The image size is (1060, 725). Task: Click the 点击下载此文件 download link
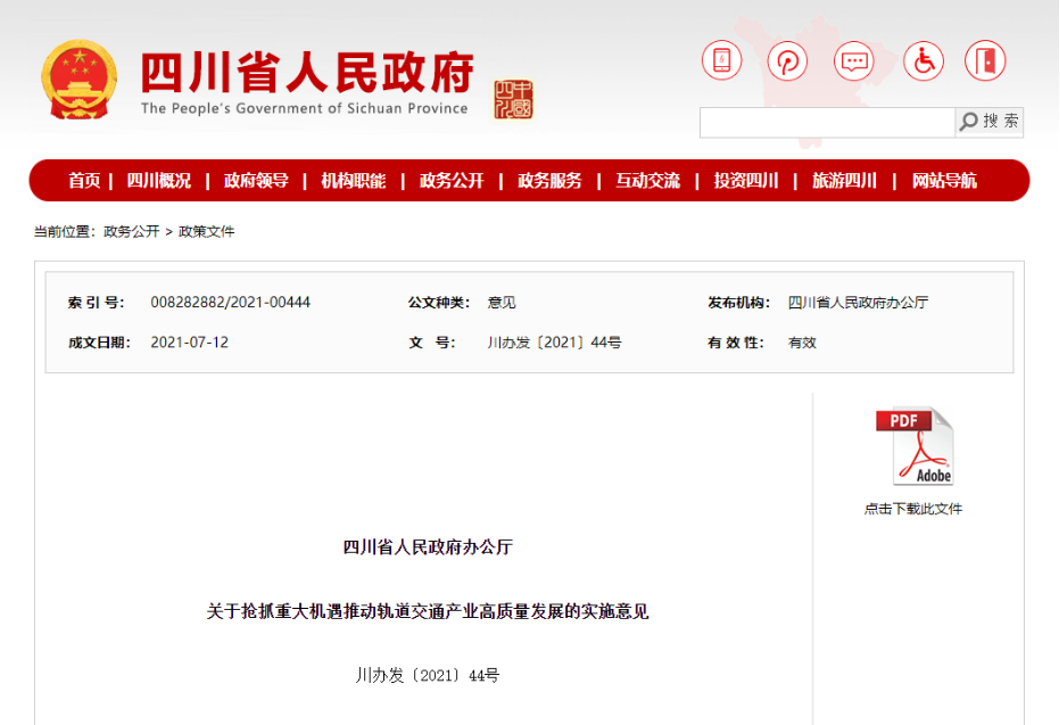pos(914,508)
